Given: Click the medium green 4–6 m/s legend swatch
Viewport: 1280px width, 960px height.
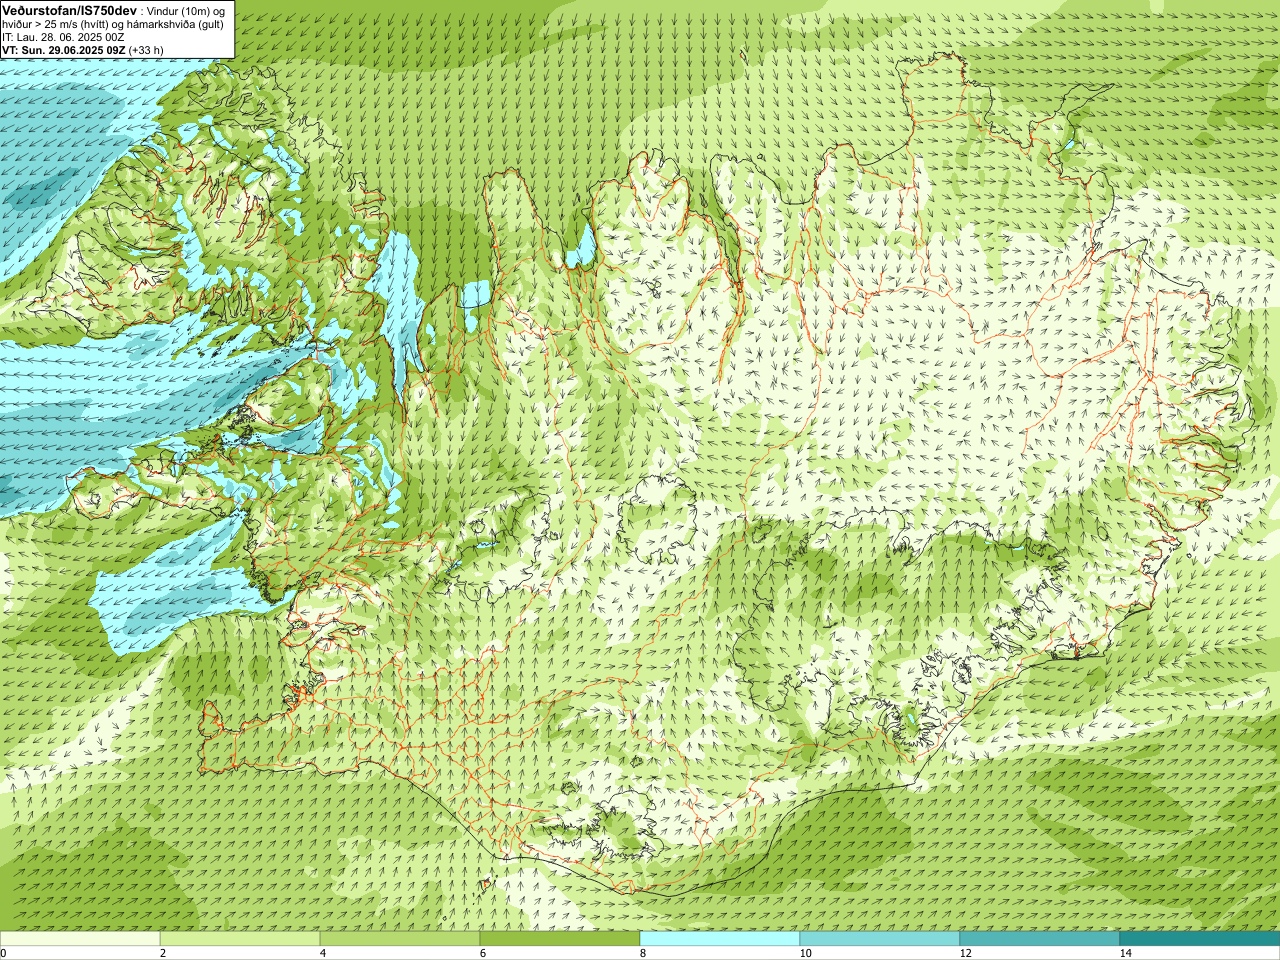Looking at the screenshot, I should coord(400,939).
